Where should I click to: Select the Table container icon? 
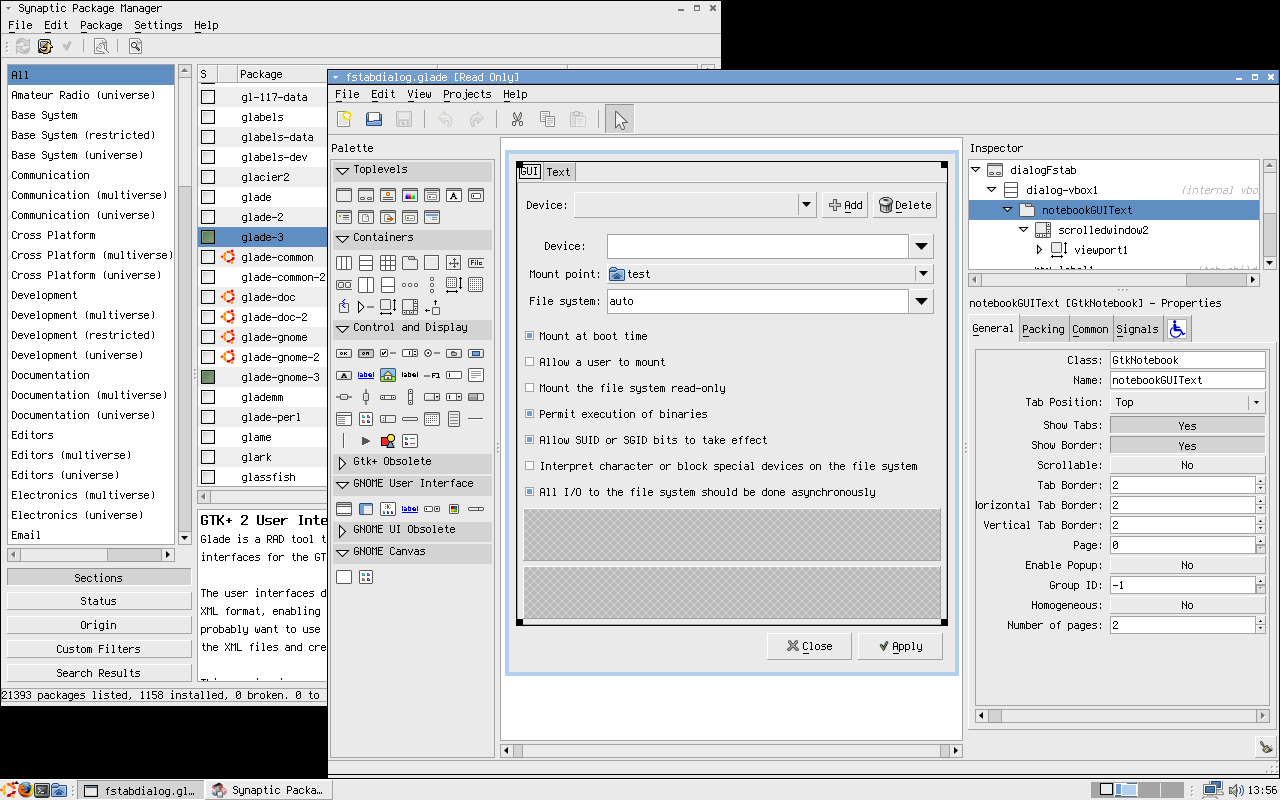[x=388, y=263]
